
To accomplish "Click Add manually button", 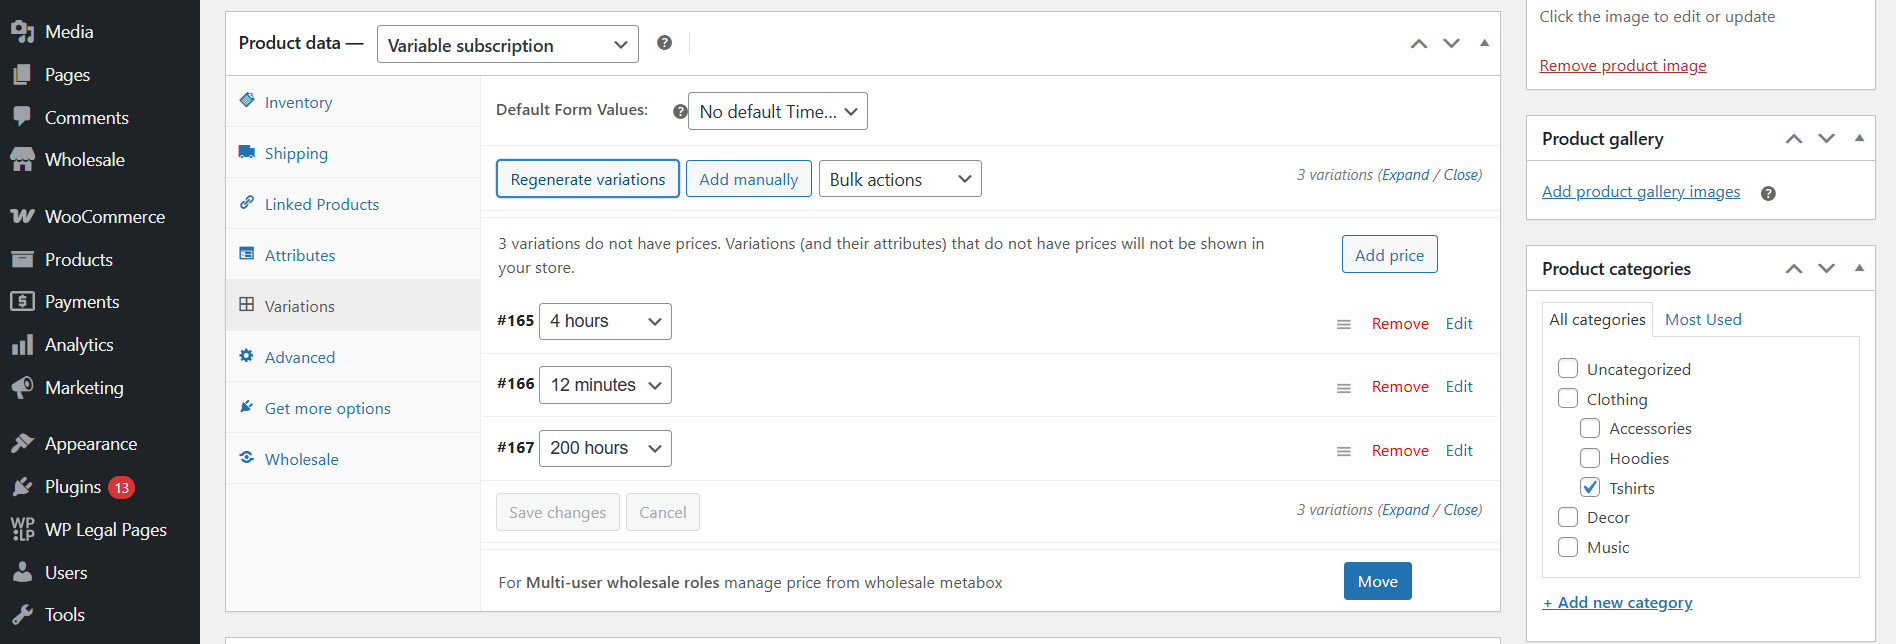I will click(749, 179).
